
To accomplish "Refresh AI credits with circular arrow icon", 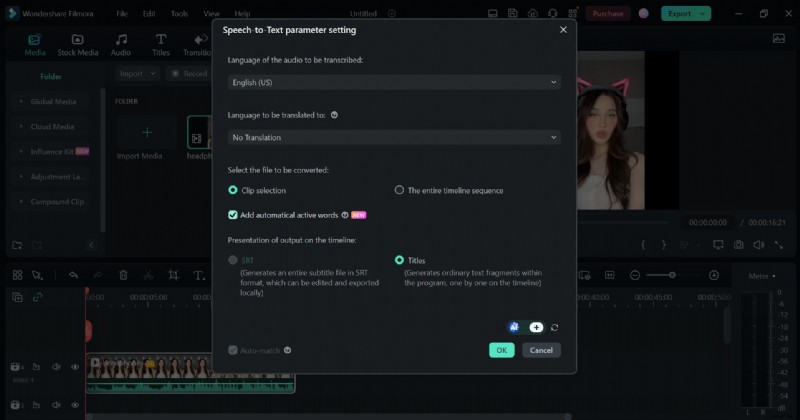I will [555, 327].
